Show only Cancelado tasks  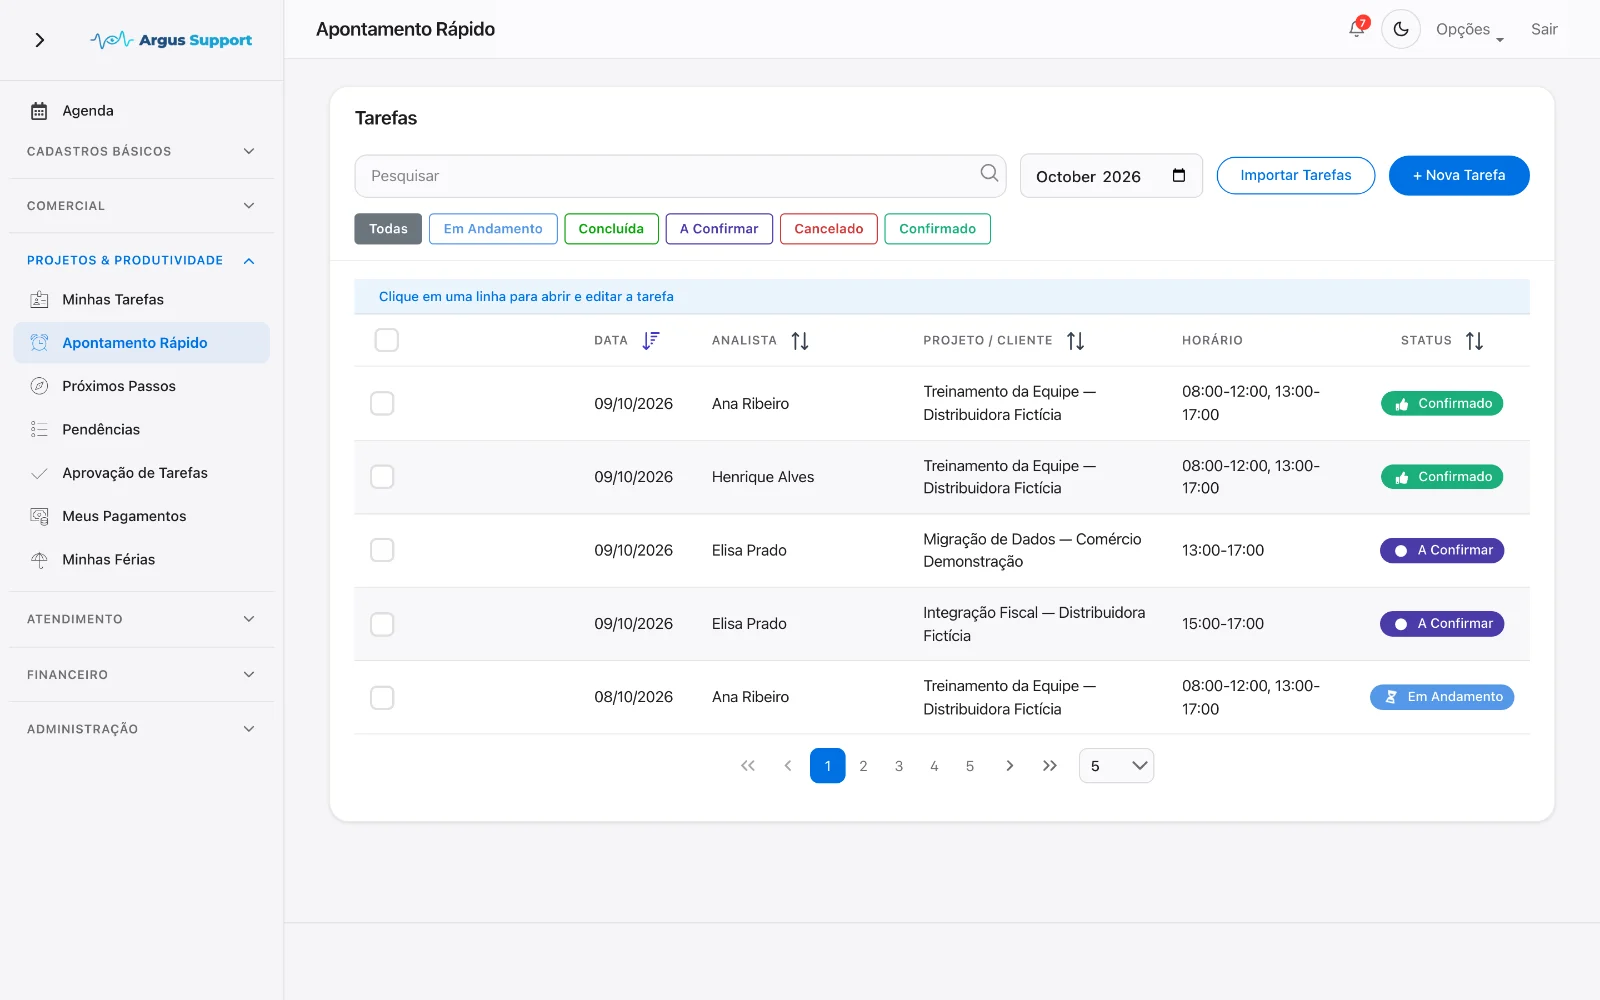coord(829,229)
